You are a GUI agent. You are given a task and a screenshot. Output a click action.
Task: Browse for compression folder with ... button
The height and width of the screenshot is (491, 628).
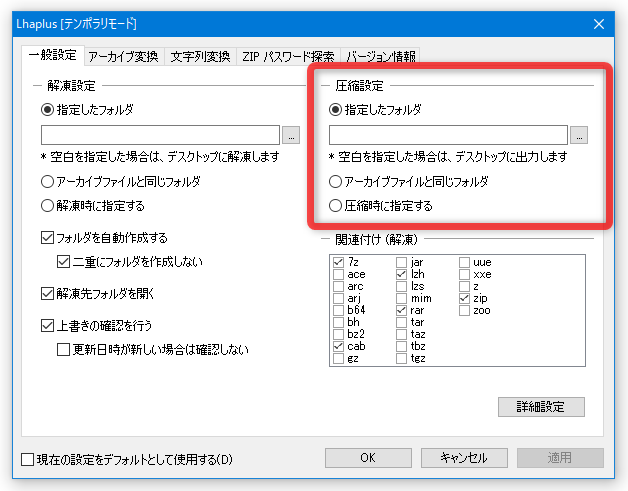tap(579, 135)
